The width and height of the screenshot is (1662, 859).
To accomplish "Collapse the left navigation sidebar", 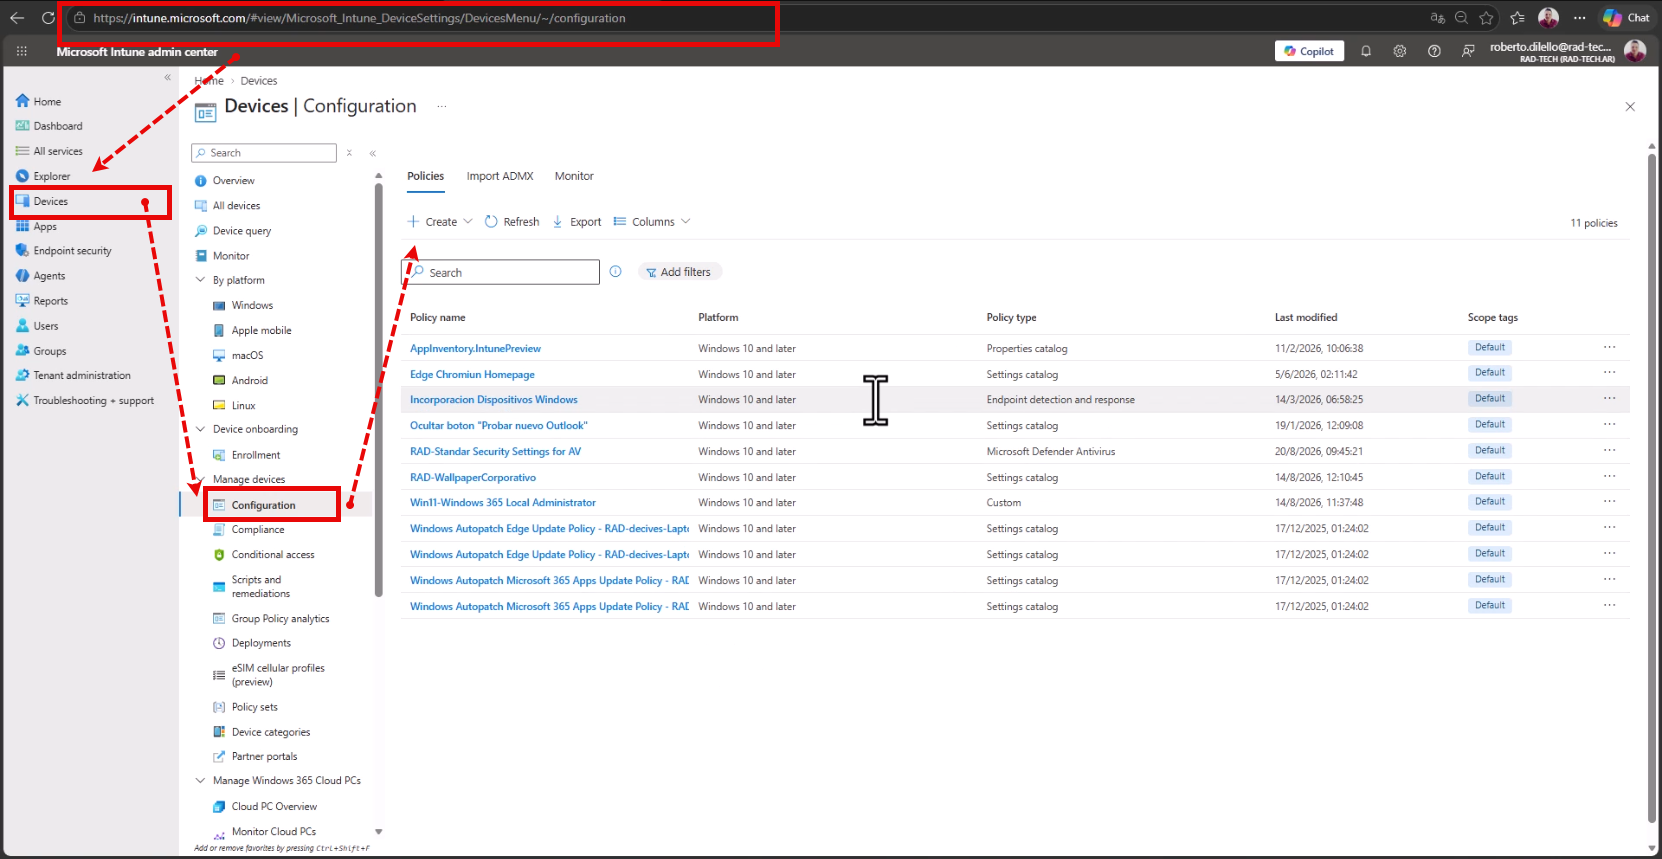I will point(168,77).
